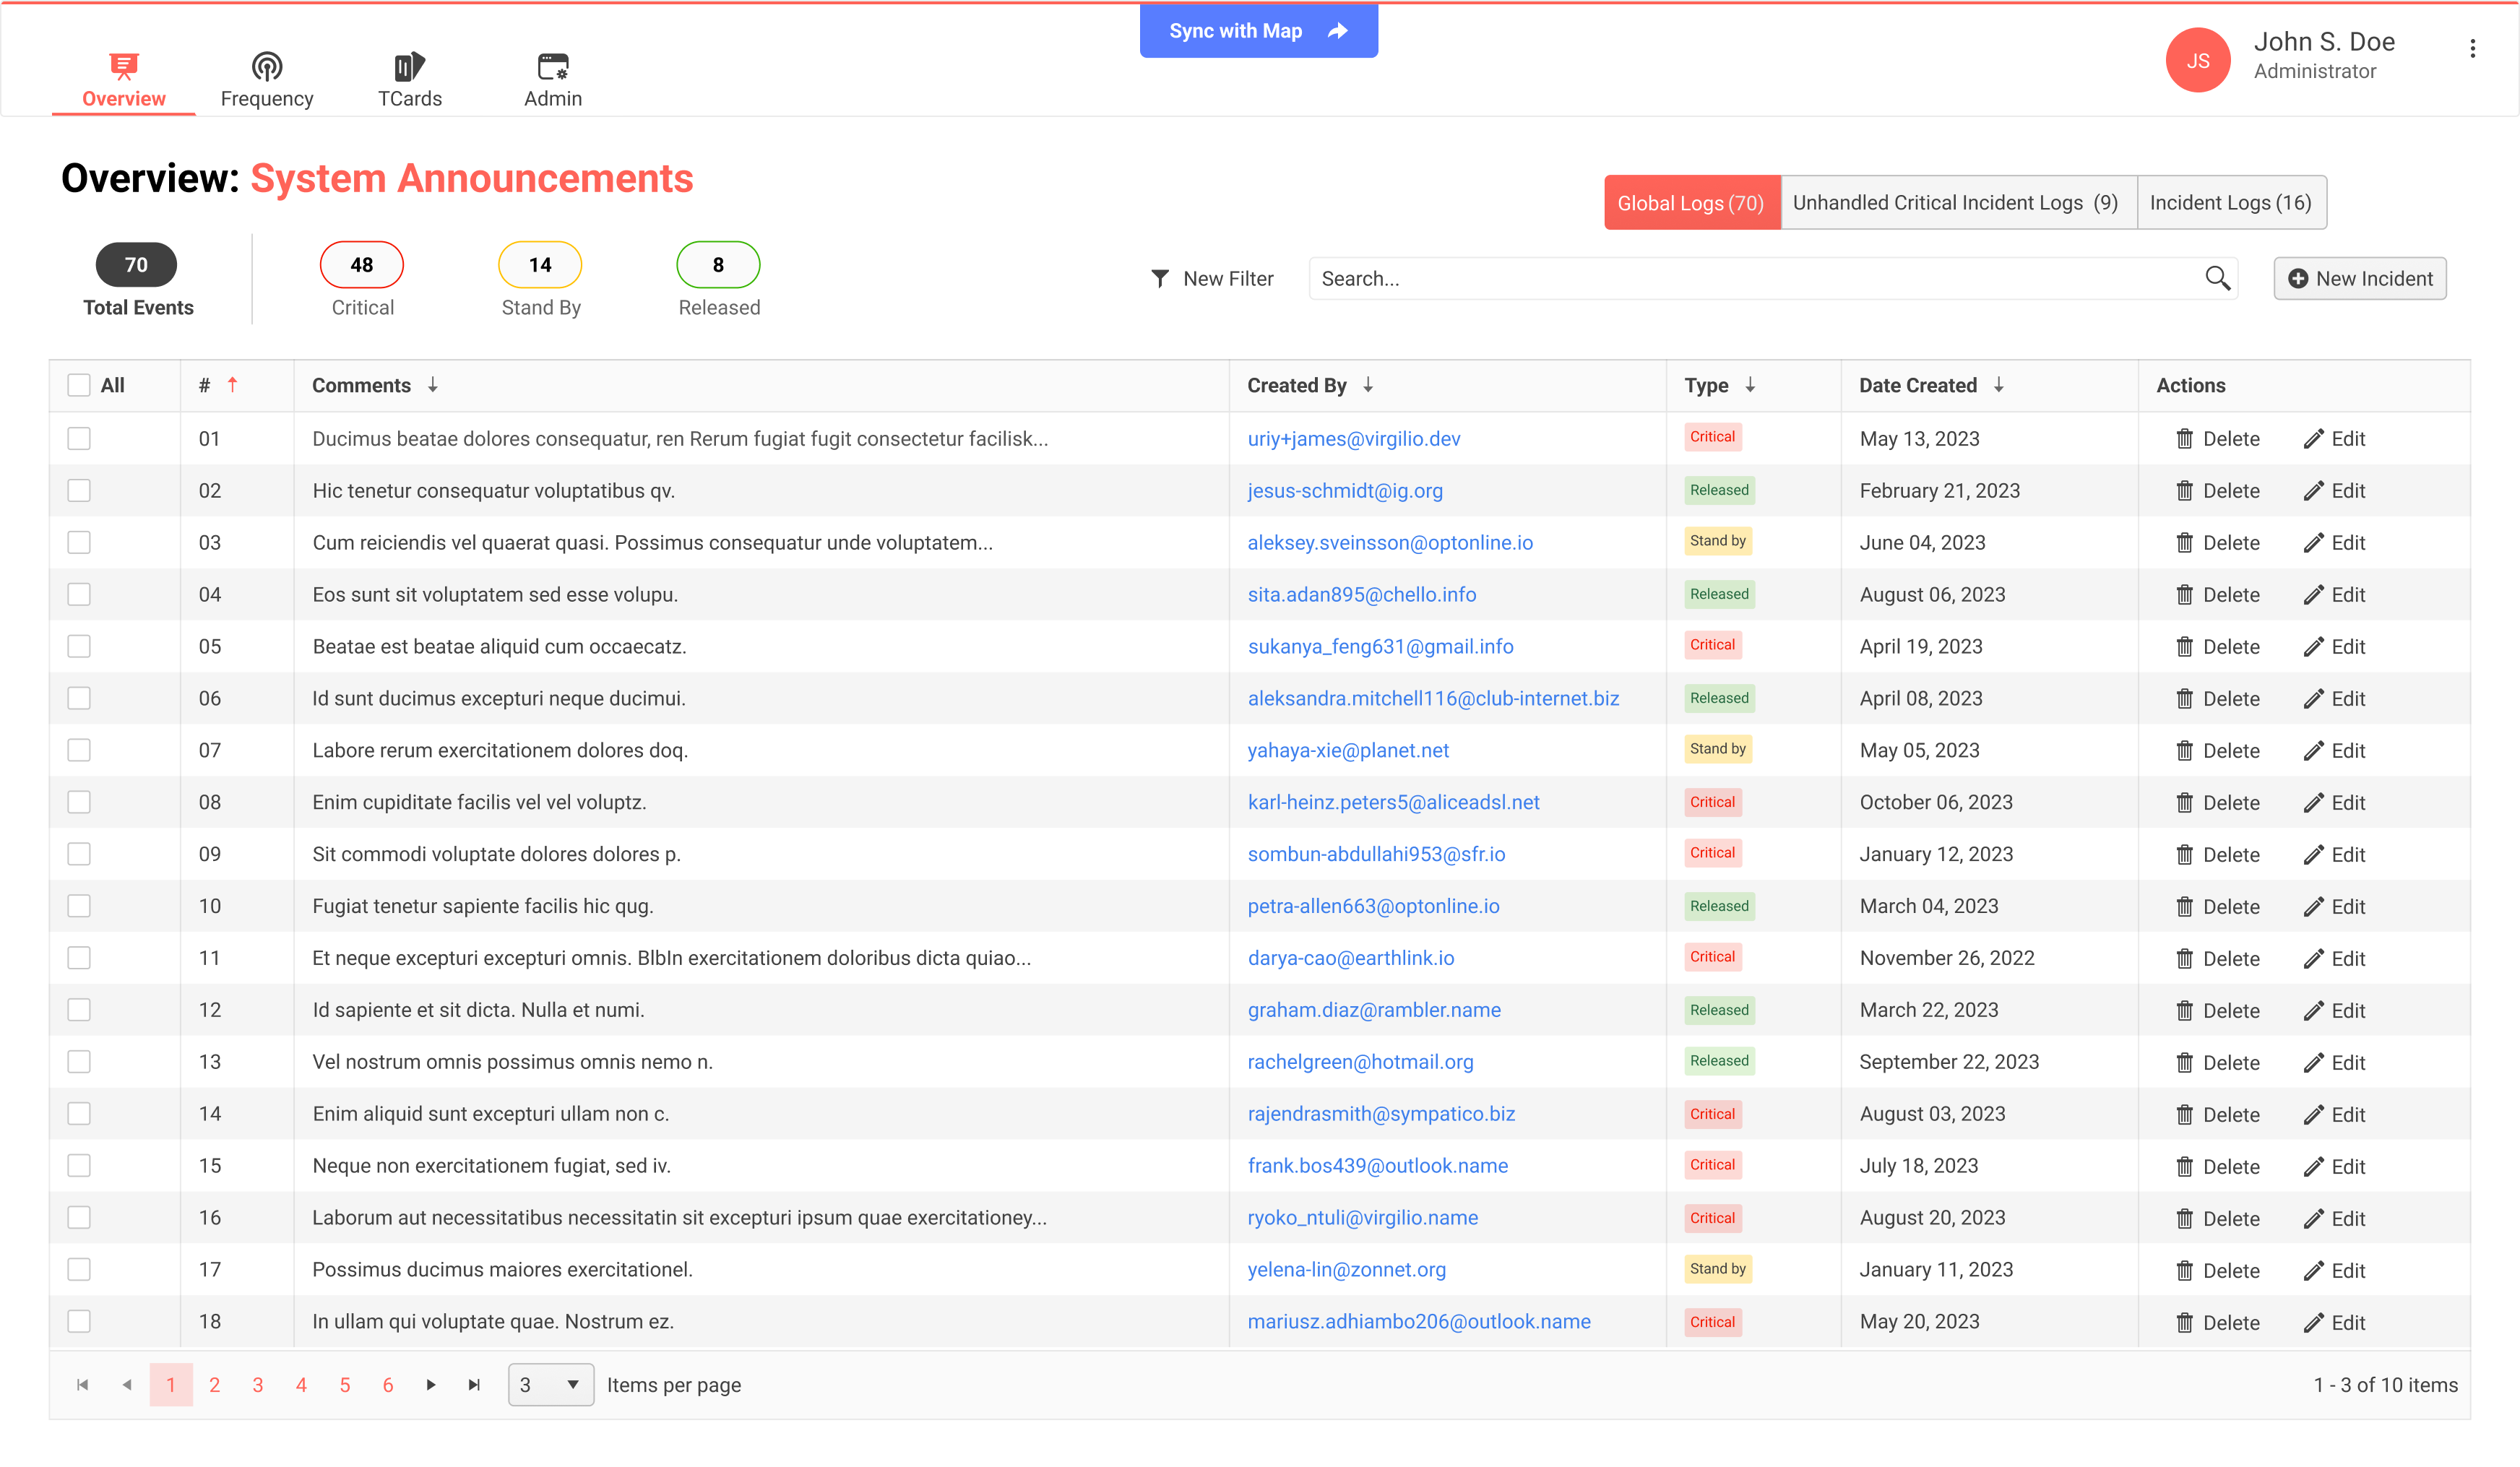Open the three-dot user menu

click(2472, 49)
